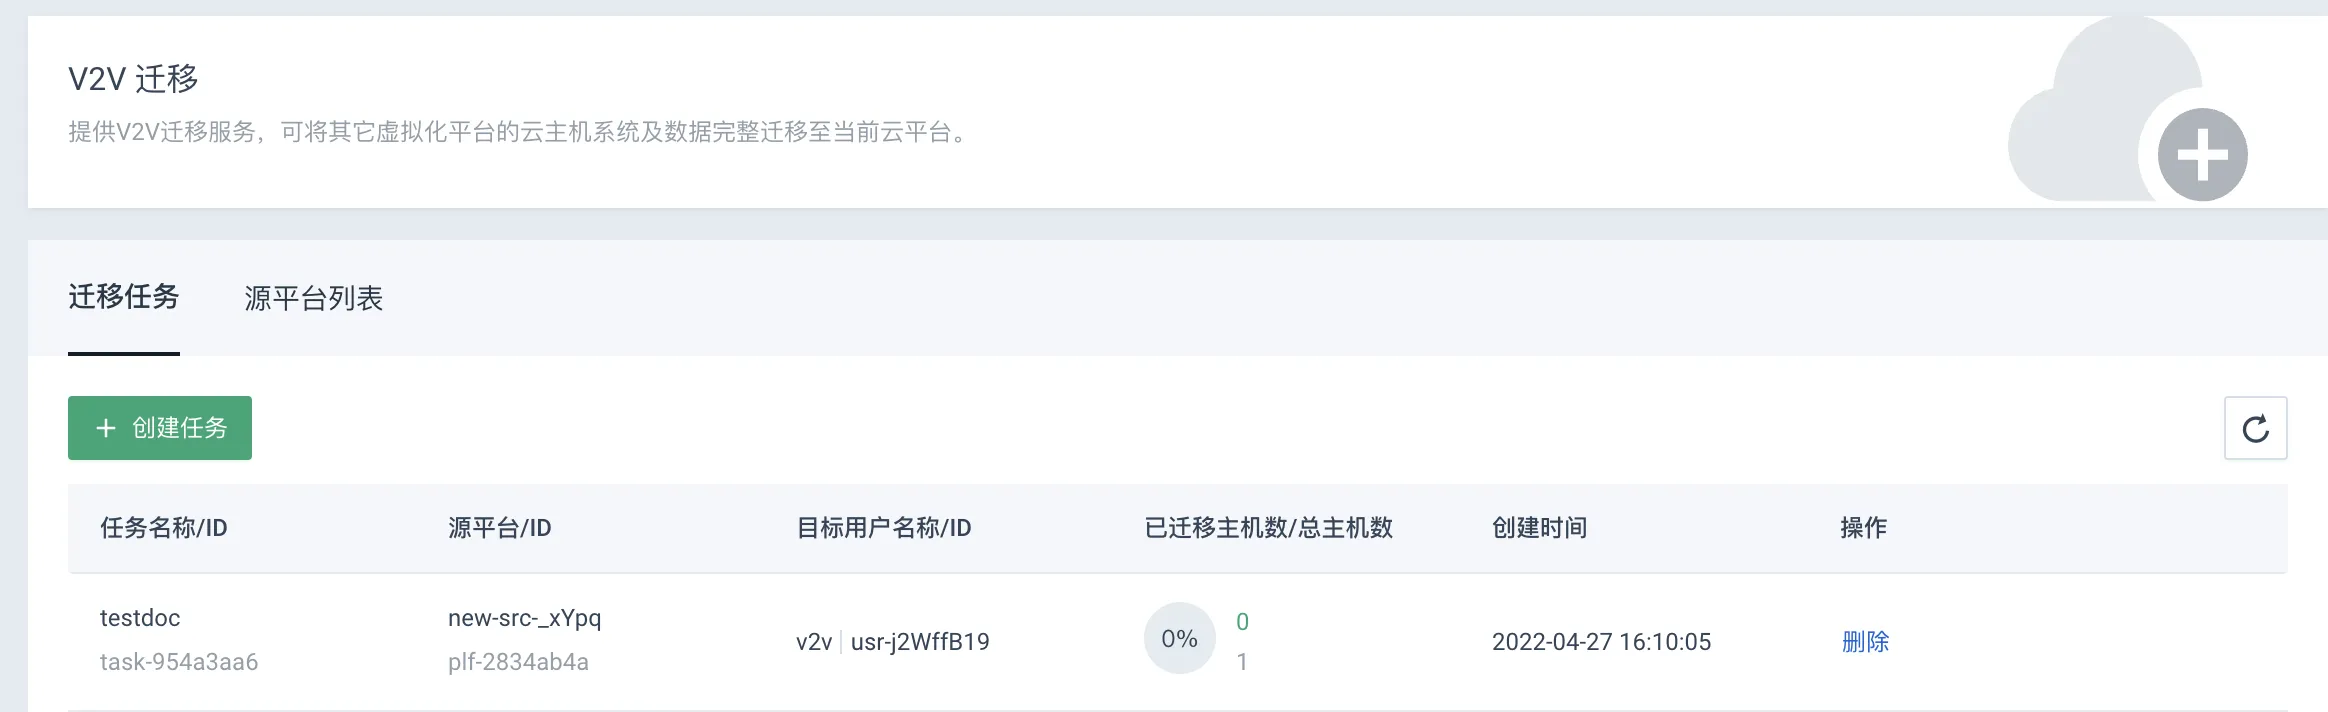Click the 删除 link for testdoc
2328x712 pixels.
(1865, 642)
